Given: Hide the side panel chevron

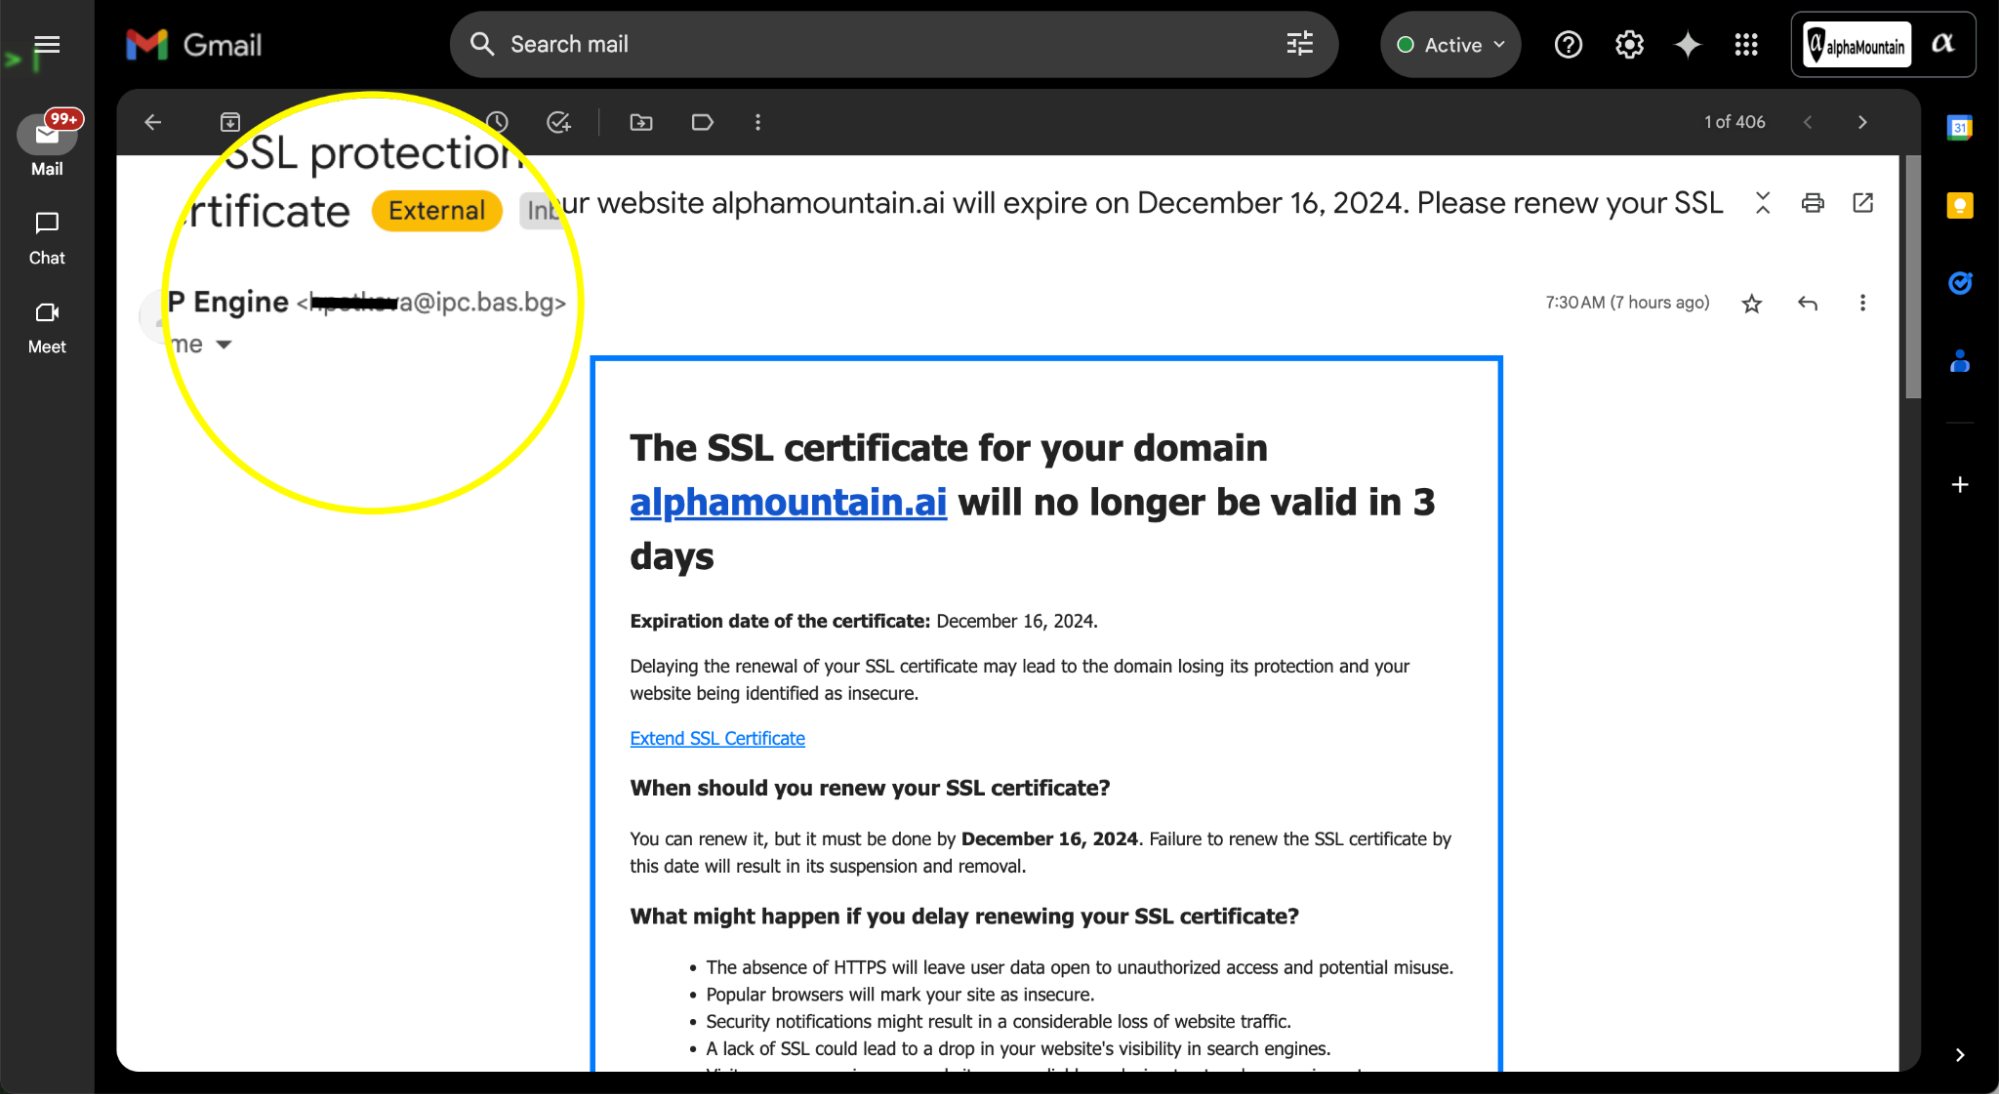Looking at the screenshot, I should pyautogui.click(x=1959, y=1055).
